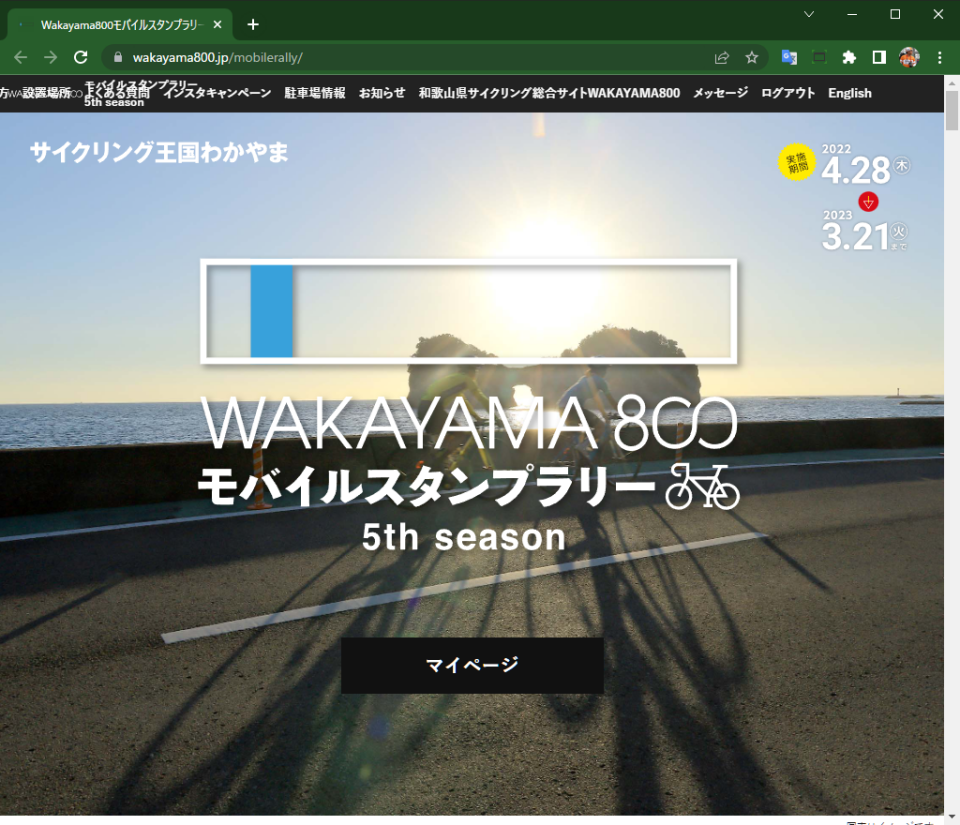Click the browser forward arrow
Viewport: 960px width, 825px height.
coord(50,58)
